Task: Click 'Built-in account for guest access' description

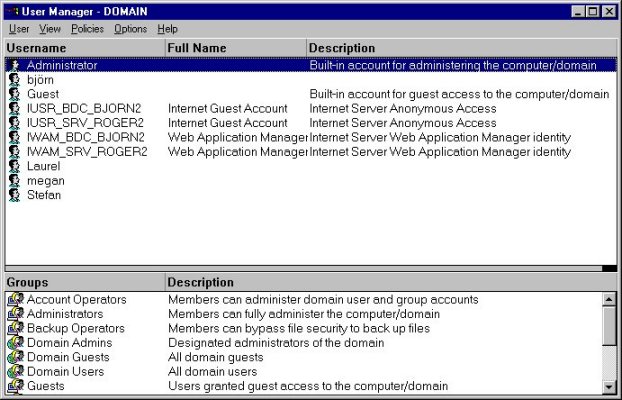Action: click(x=459, y=94)
